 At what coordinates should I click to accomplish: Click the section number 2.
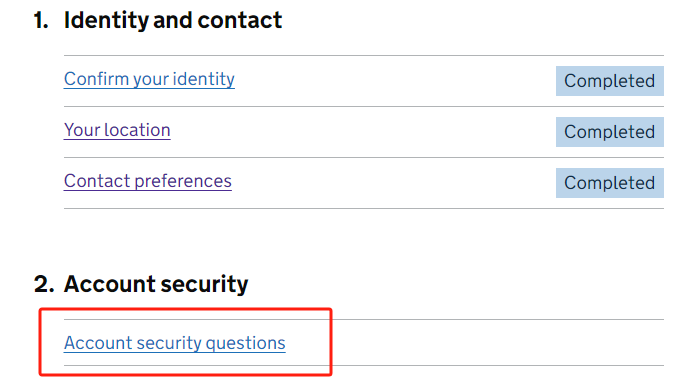click(44, 284)
